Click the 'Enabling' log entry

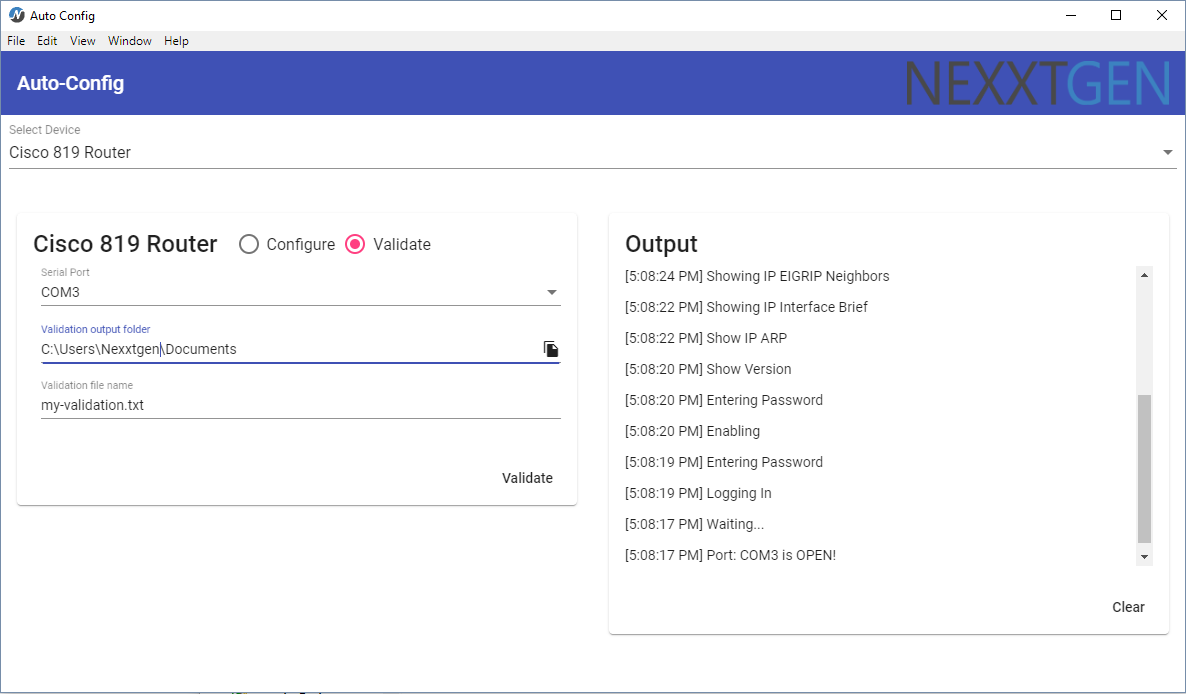coord(692,431)
